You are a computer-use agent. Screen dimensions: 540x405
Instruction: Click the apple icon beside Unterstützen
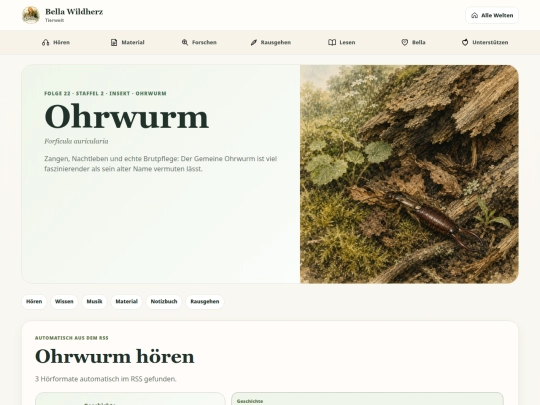(465, 42)
